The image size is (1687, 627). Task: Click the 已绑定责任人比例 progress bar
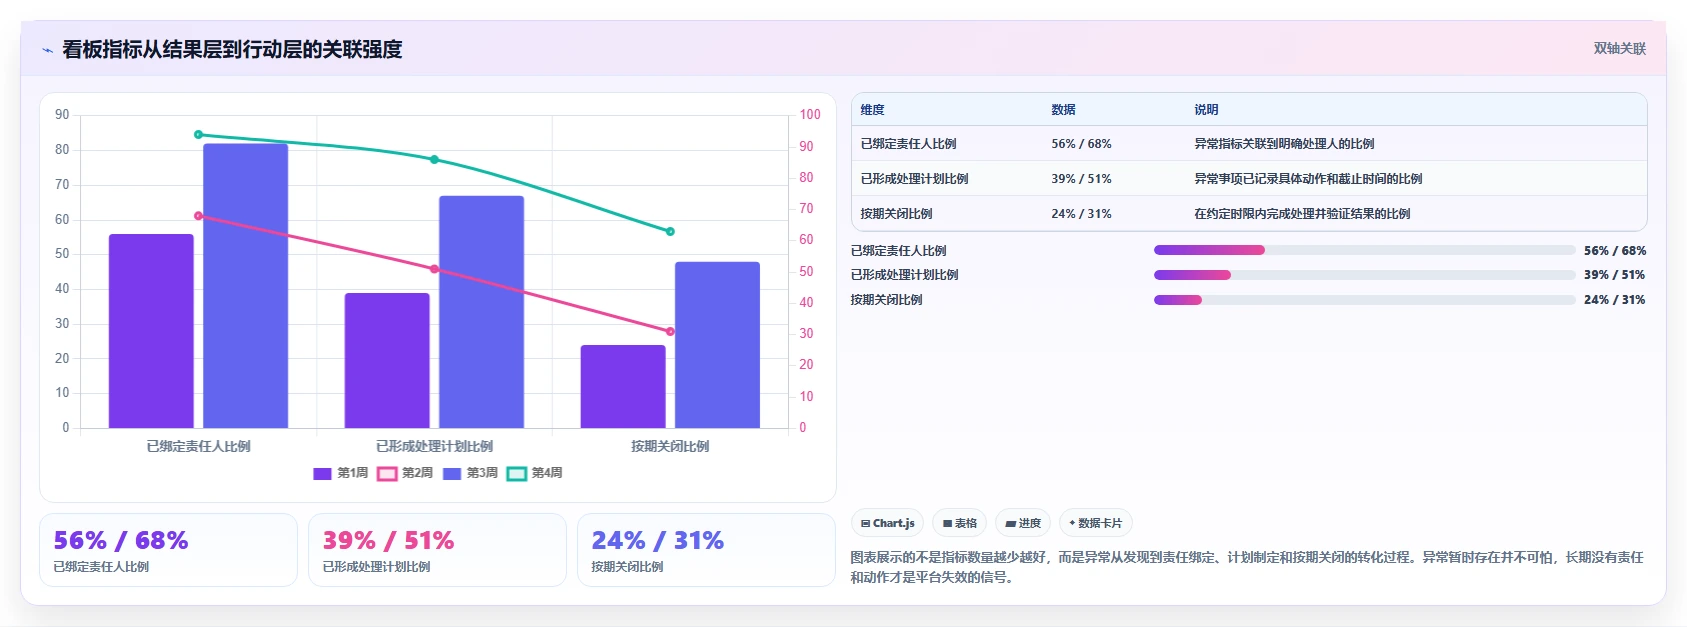click(1364, 250)
